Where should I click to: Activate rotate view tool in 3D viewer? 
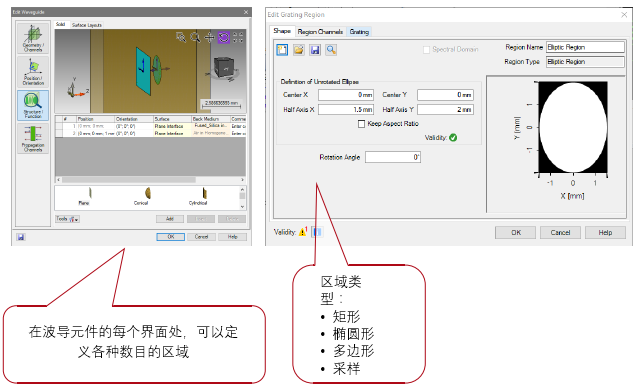[224, 38]
